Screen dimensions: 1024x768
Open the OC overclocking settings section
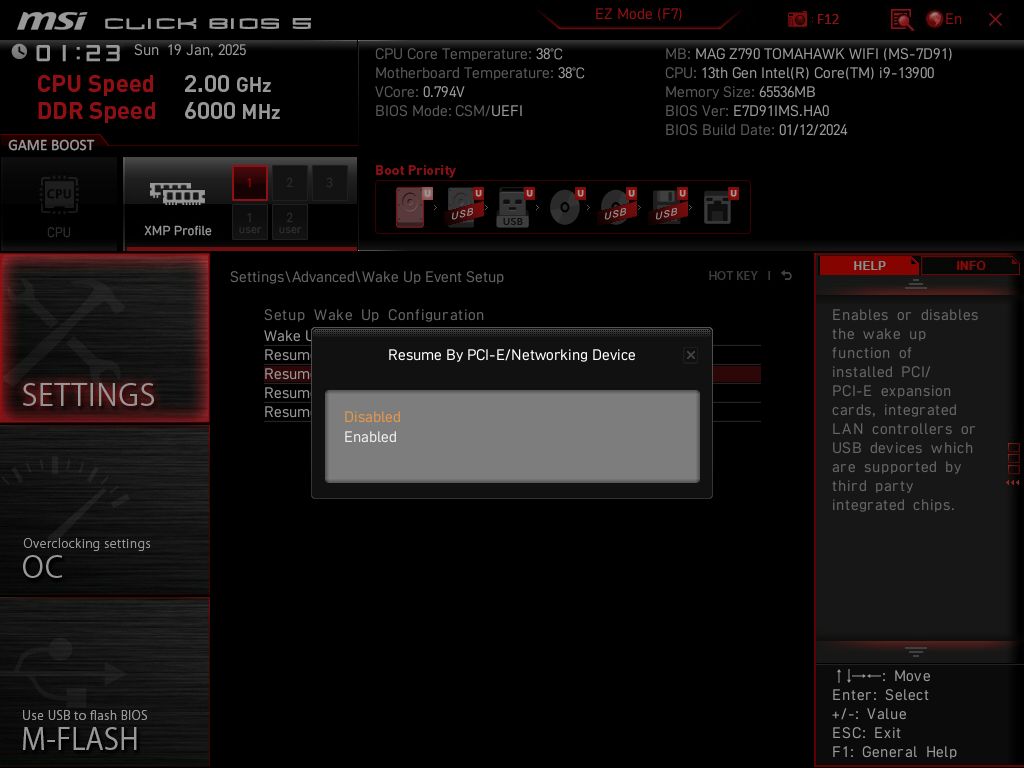pyautogui.click(x=104, y=511)
